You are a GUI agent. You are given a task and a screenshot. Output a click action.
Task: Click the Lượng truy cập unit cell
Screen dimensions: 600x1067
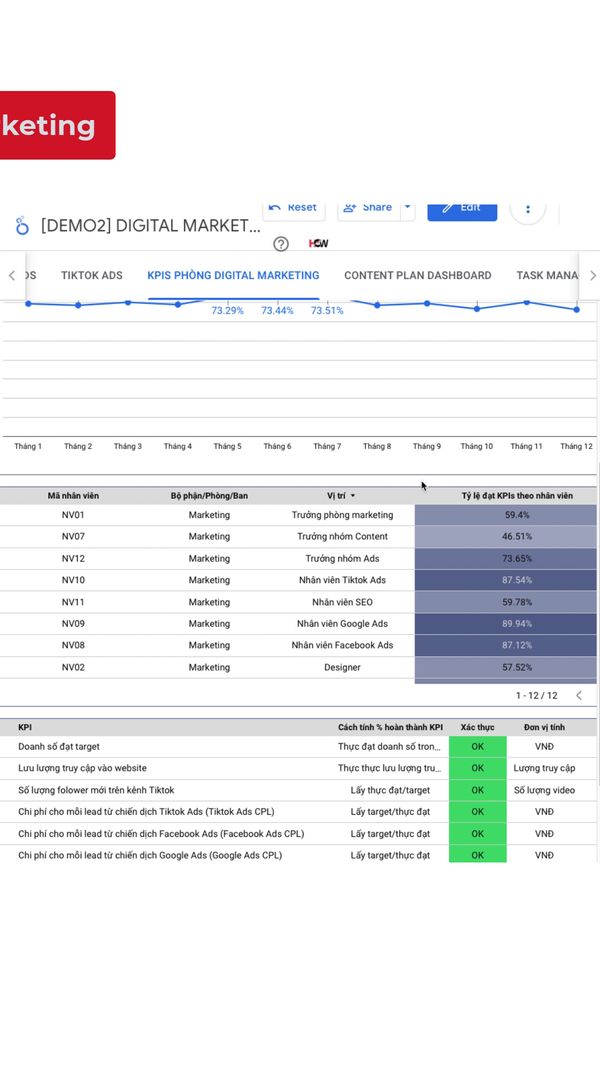click(544, 768)
